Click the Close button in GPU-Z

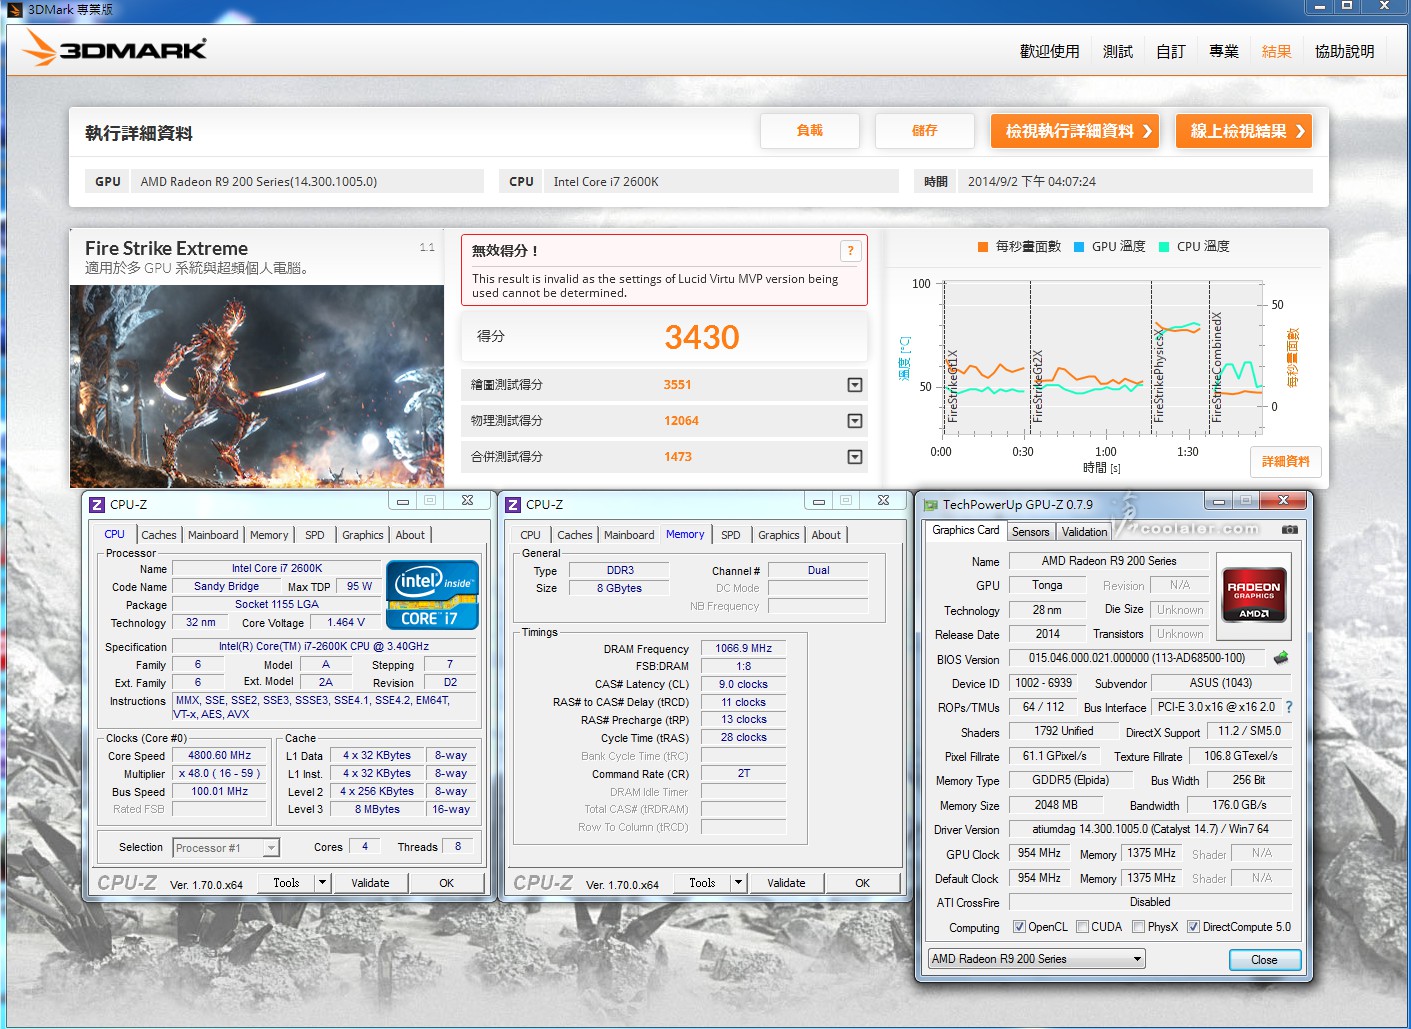pyautogui.click(x=1264, y=960)
